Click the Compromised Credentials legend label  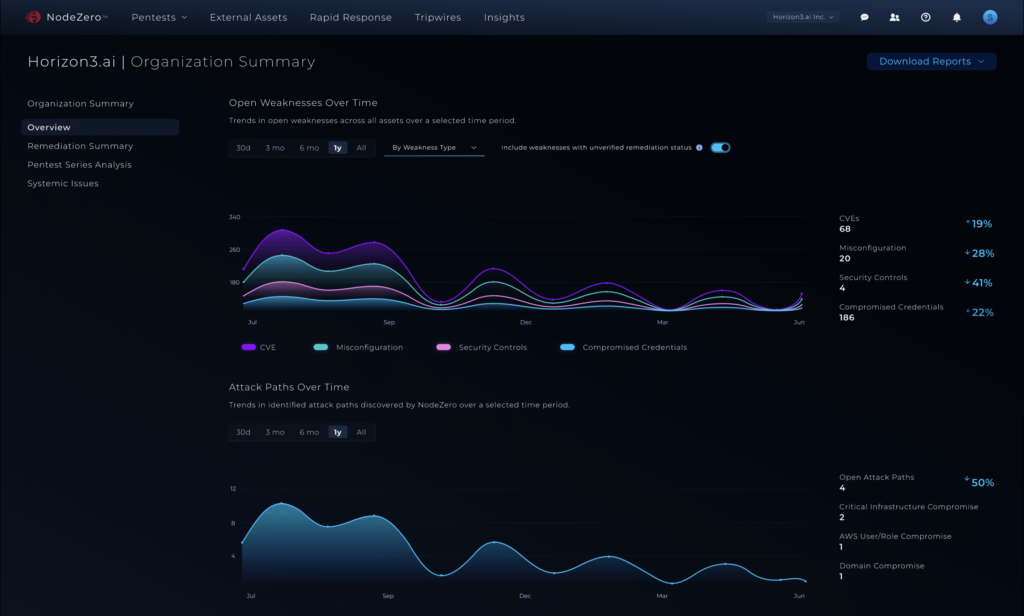tap(635, 348)
